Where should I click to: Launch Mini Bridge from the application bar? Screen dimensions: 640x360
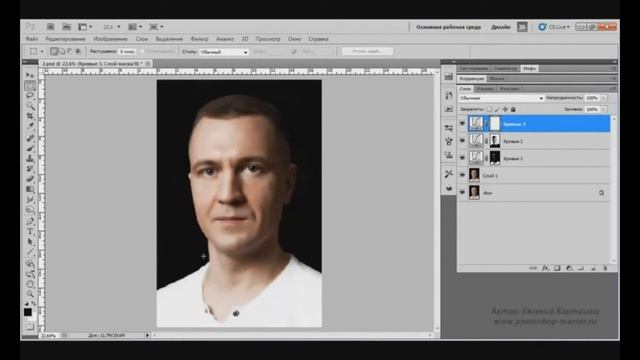[66, 27]
